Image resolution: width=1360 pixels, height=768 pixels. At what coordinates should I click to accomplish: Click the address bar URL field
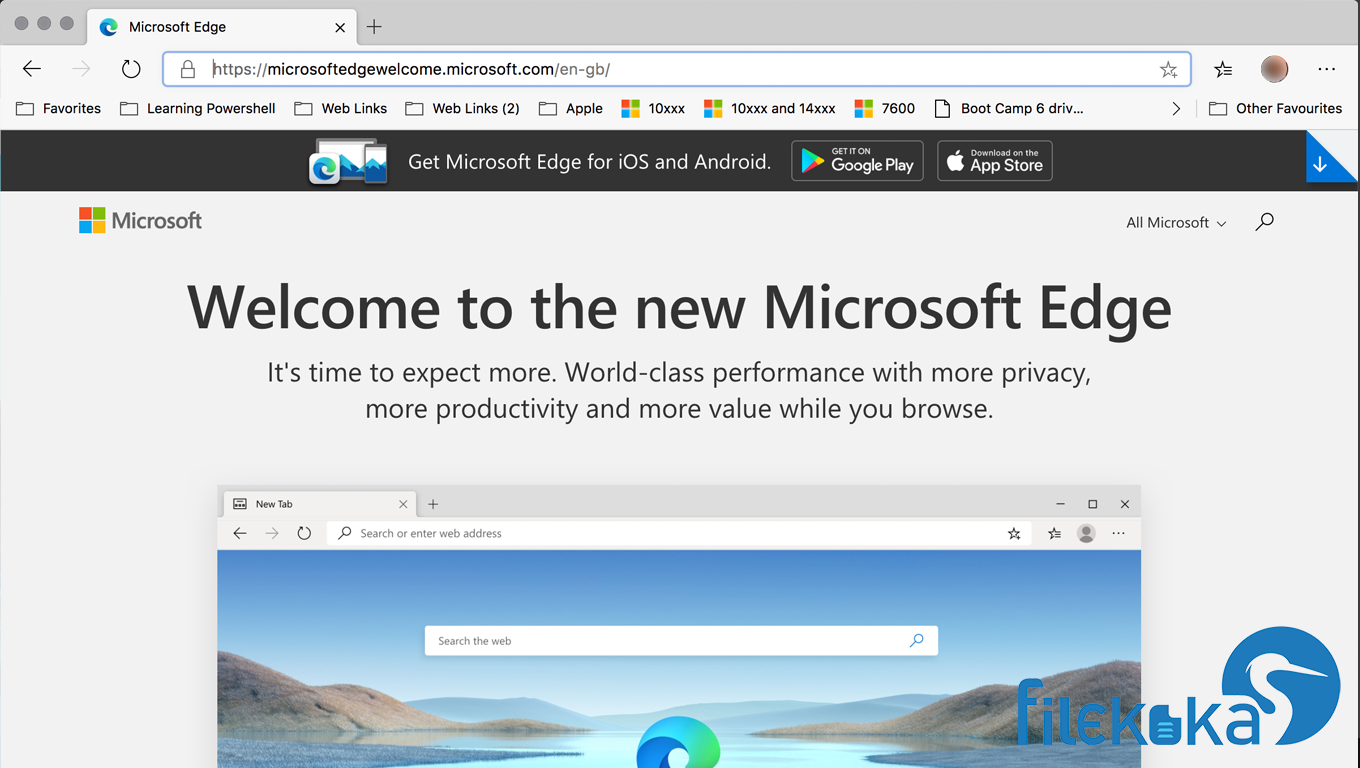pos(676,69)
